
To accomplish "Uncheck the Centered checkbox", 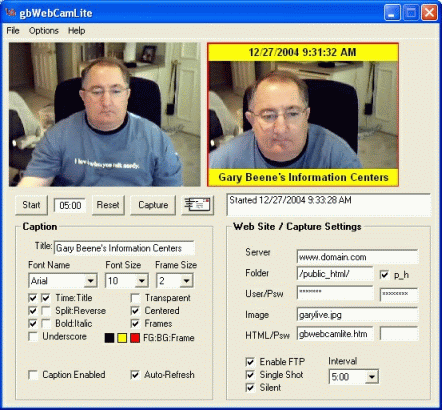I will pos(135,311).
